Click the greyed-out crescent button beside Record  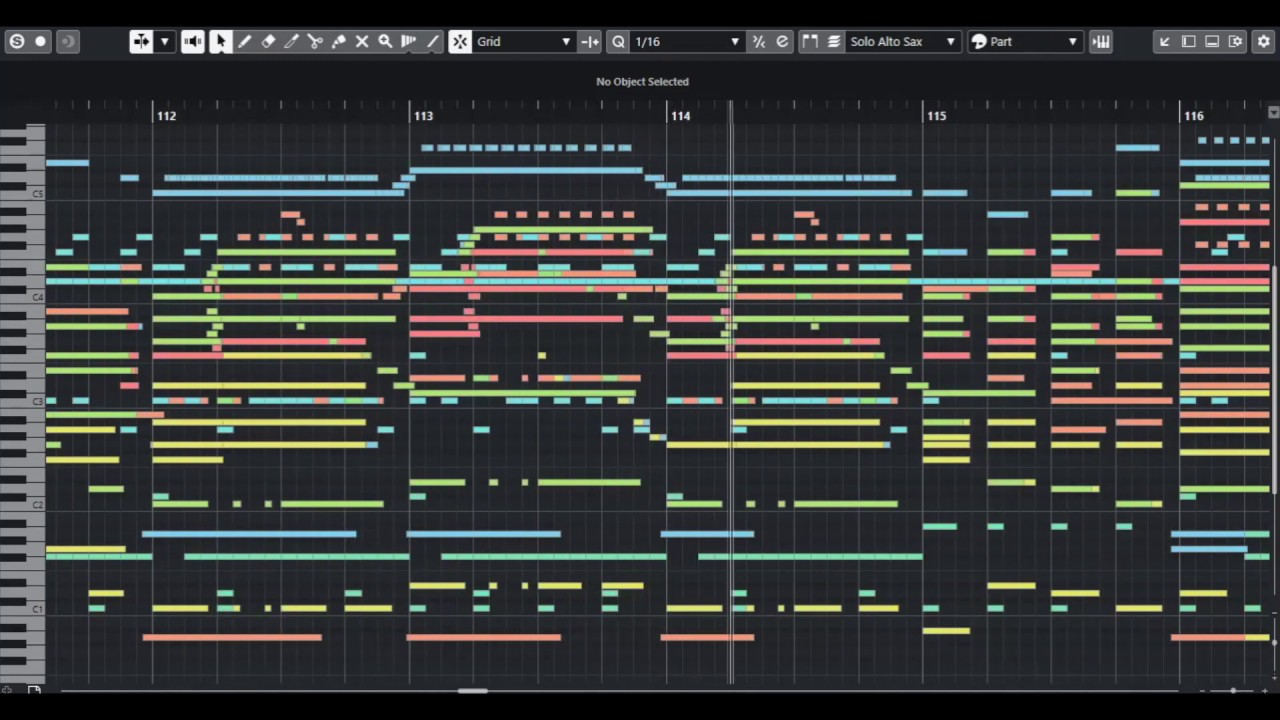click(67, 41)
